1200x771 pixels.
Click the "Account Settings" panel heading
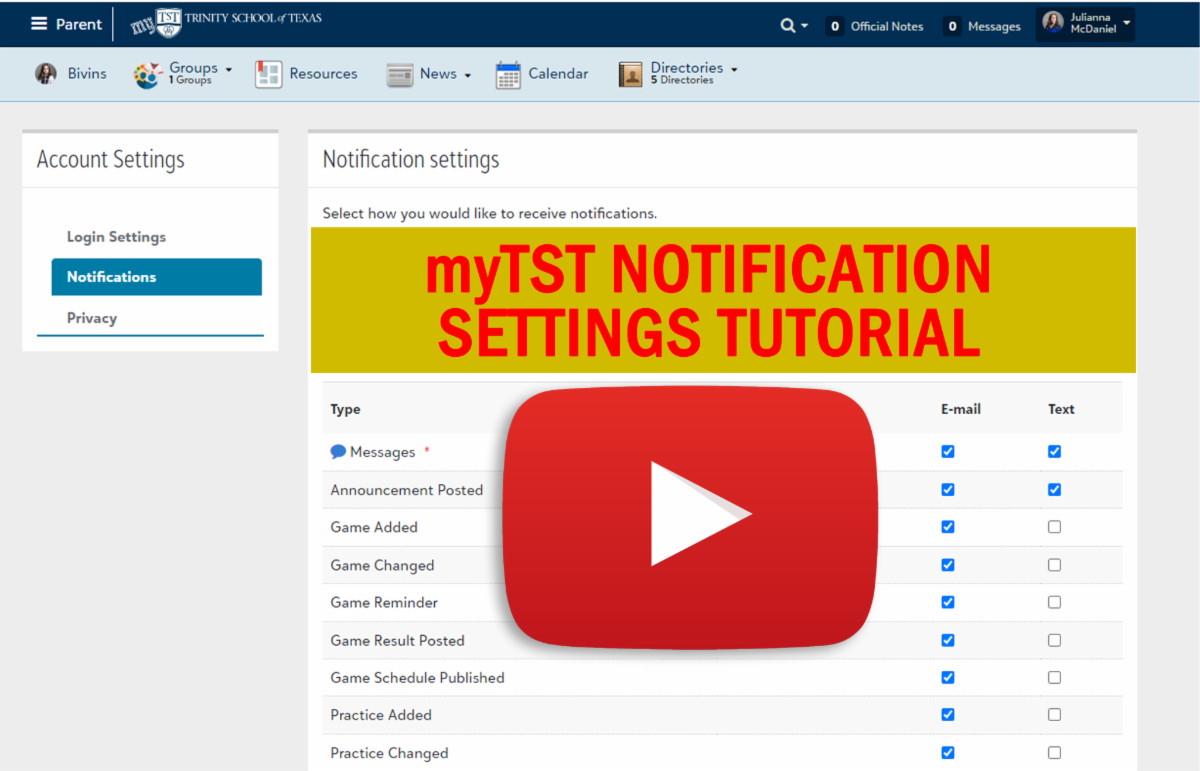click(111, 159)
